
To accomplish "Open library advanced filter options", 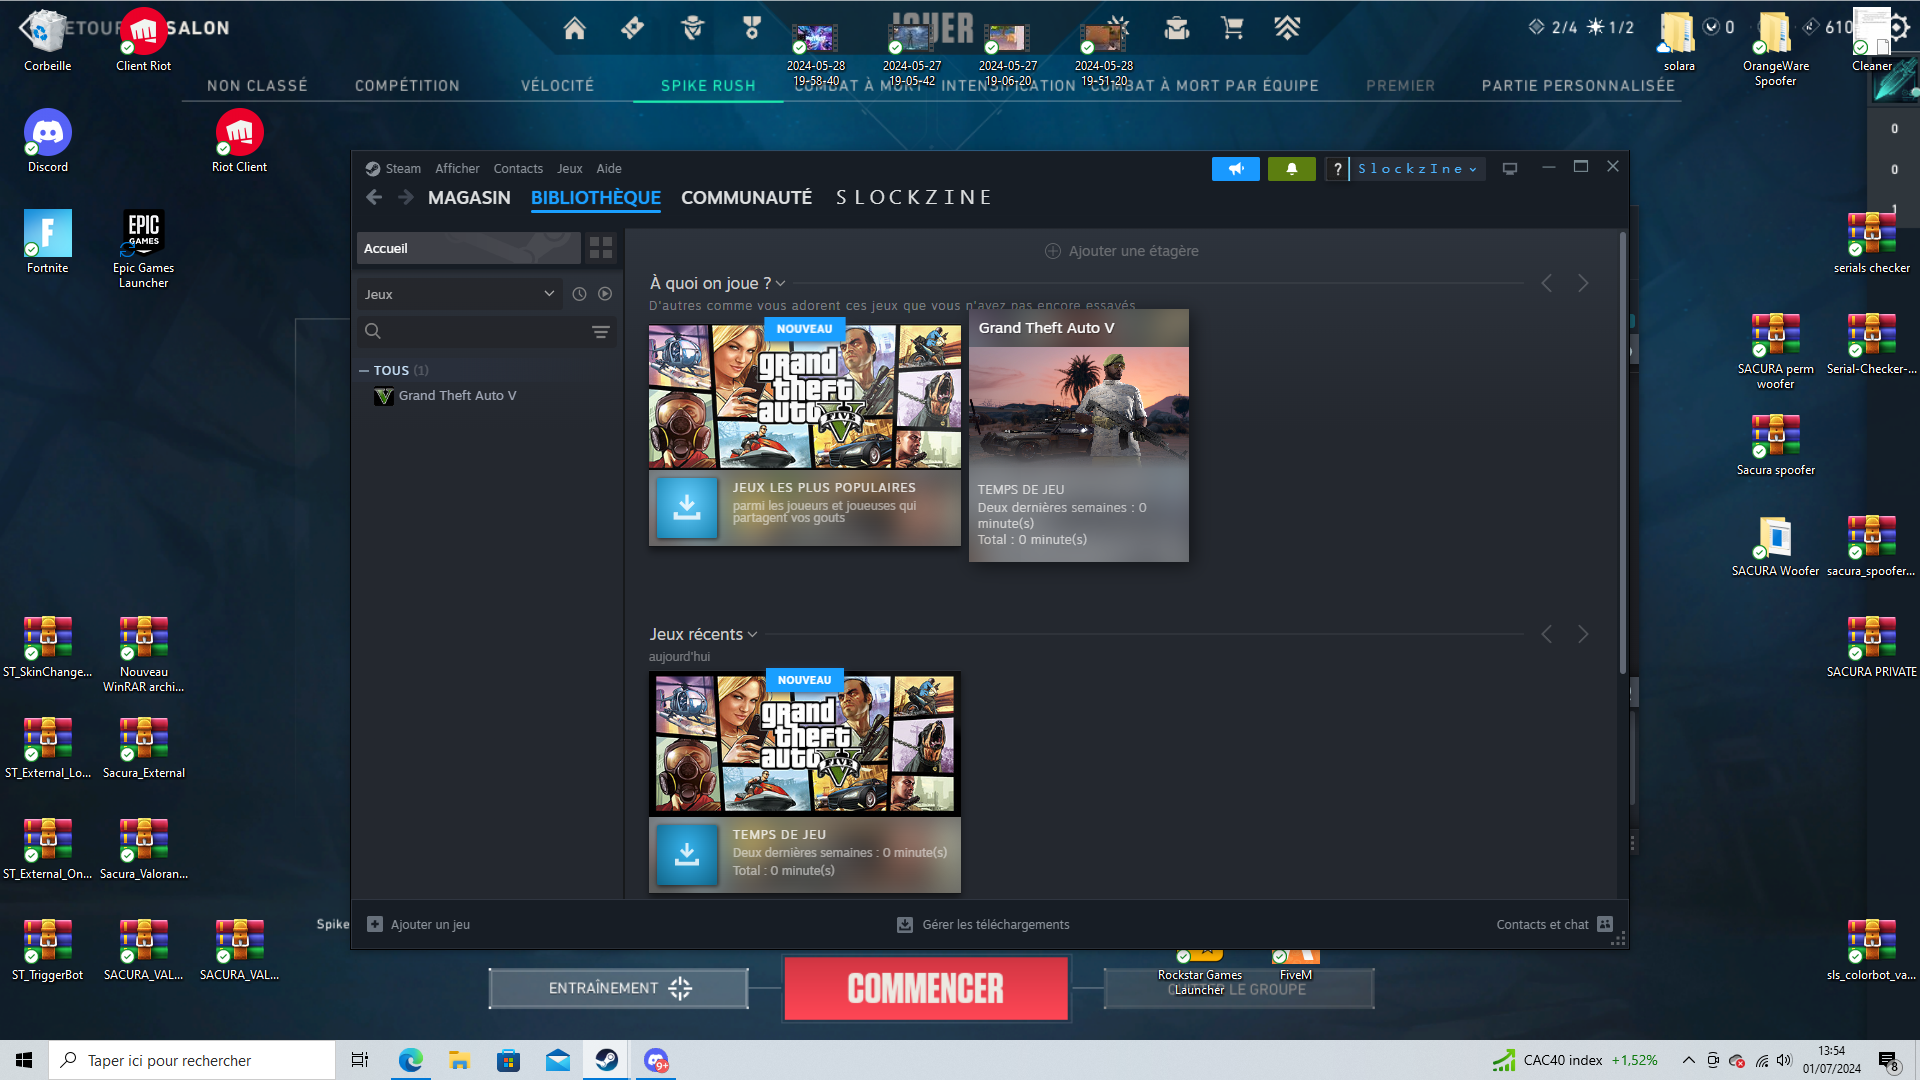I will [x=601, y=332].
